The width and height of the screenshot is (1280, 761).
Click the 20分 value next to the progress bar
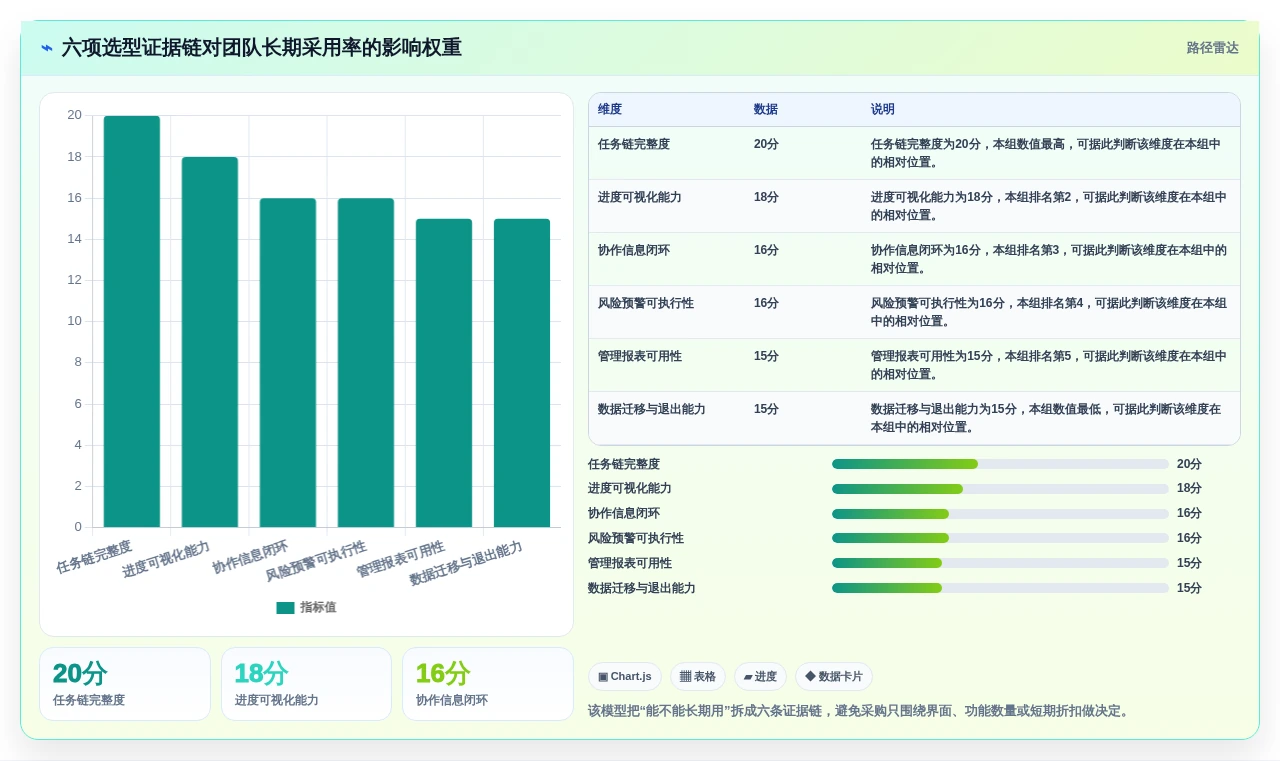pos(1189,464)
